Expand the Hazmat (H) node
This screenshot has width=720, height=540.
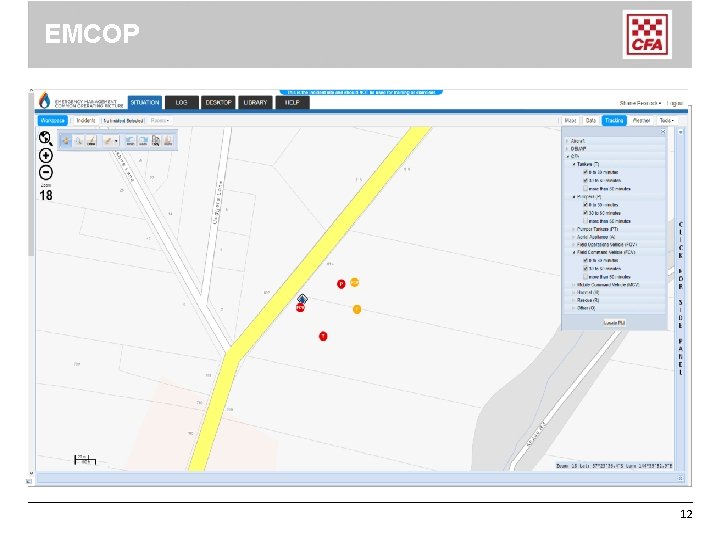(574, 292)
